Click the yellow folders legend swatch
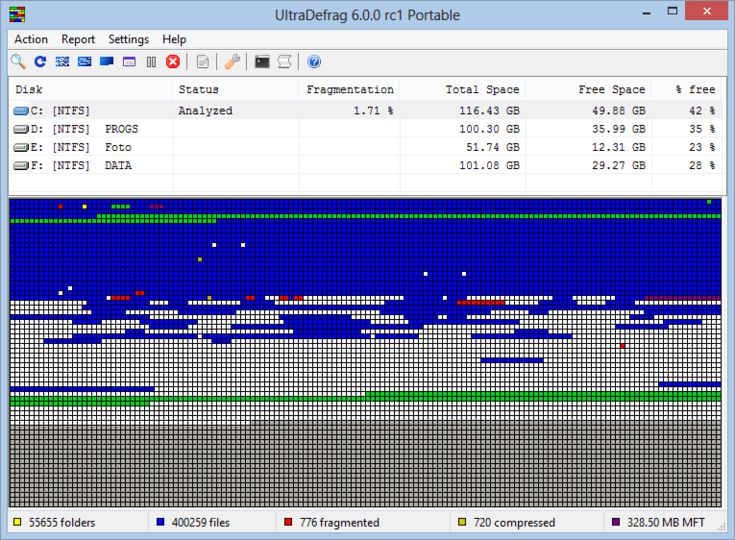 tap(17, 522)
